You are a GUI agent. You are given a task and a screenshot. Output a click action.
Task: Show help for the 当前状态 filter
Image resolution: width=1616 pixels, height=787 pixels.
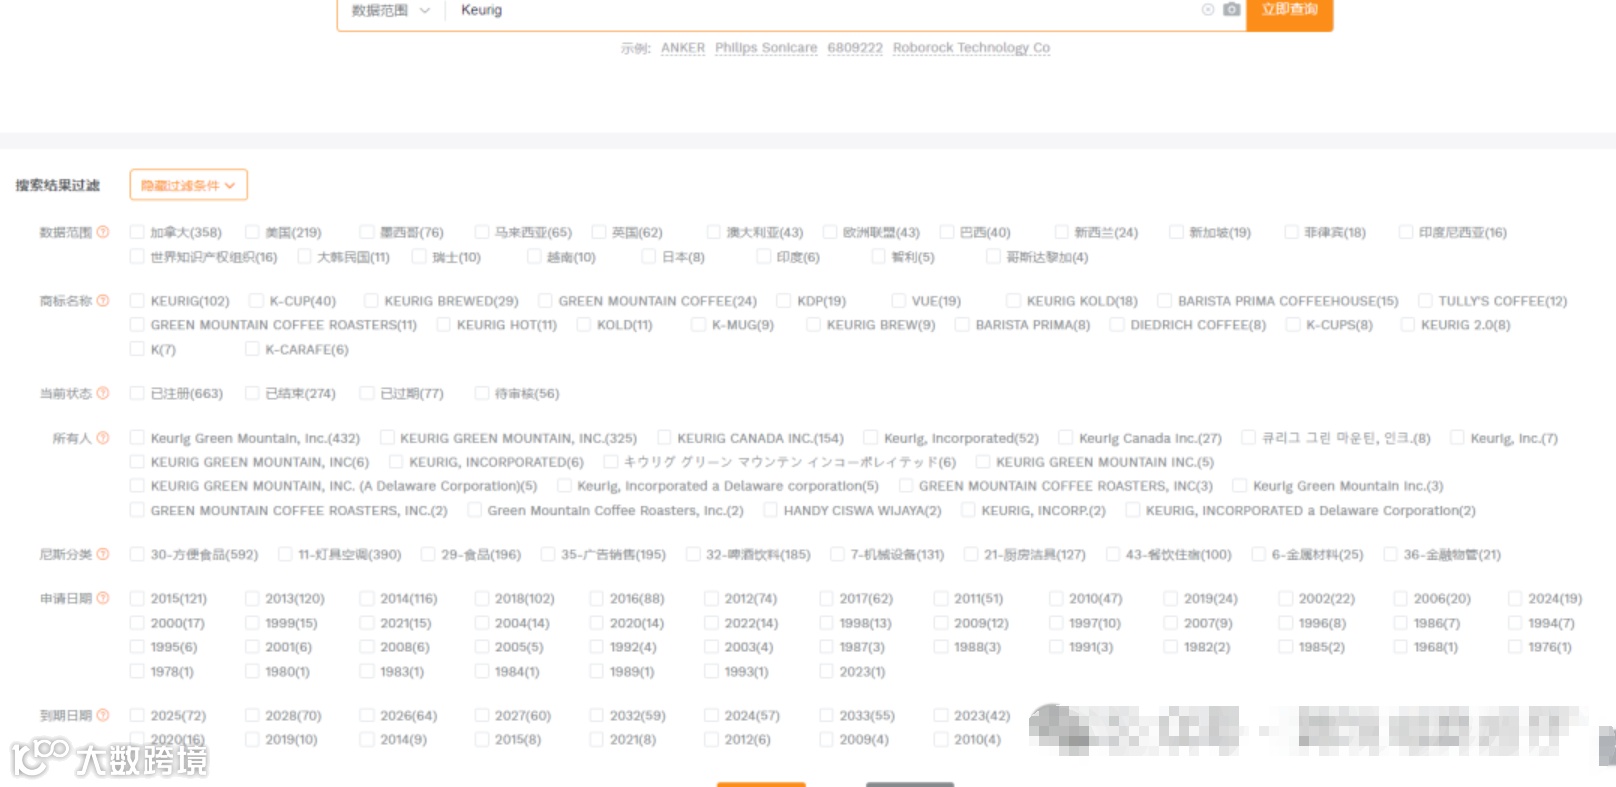pos(103,394)
